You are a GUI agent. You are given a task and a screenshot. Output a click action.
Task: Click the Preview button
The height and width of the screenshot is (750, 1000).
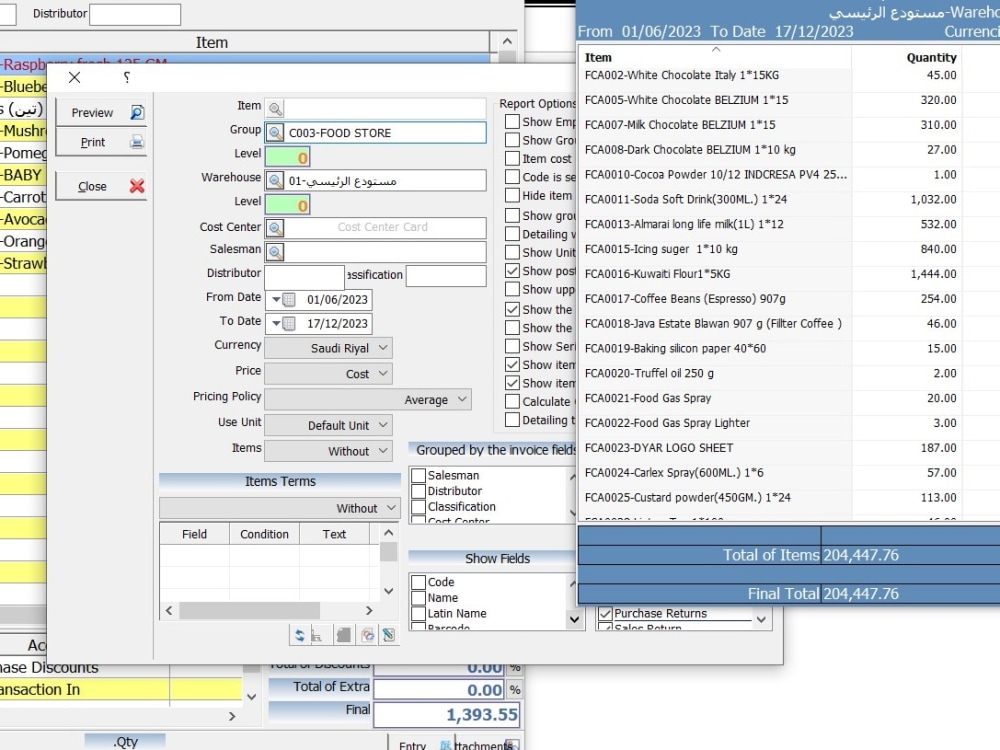(x=101, y=112)
